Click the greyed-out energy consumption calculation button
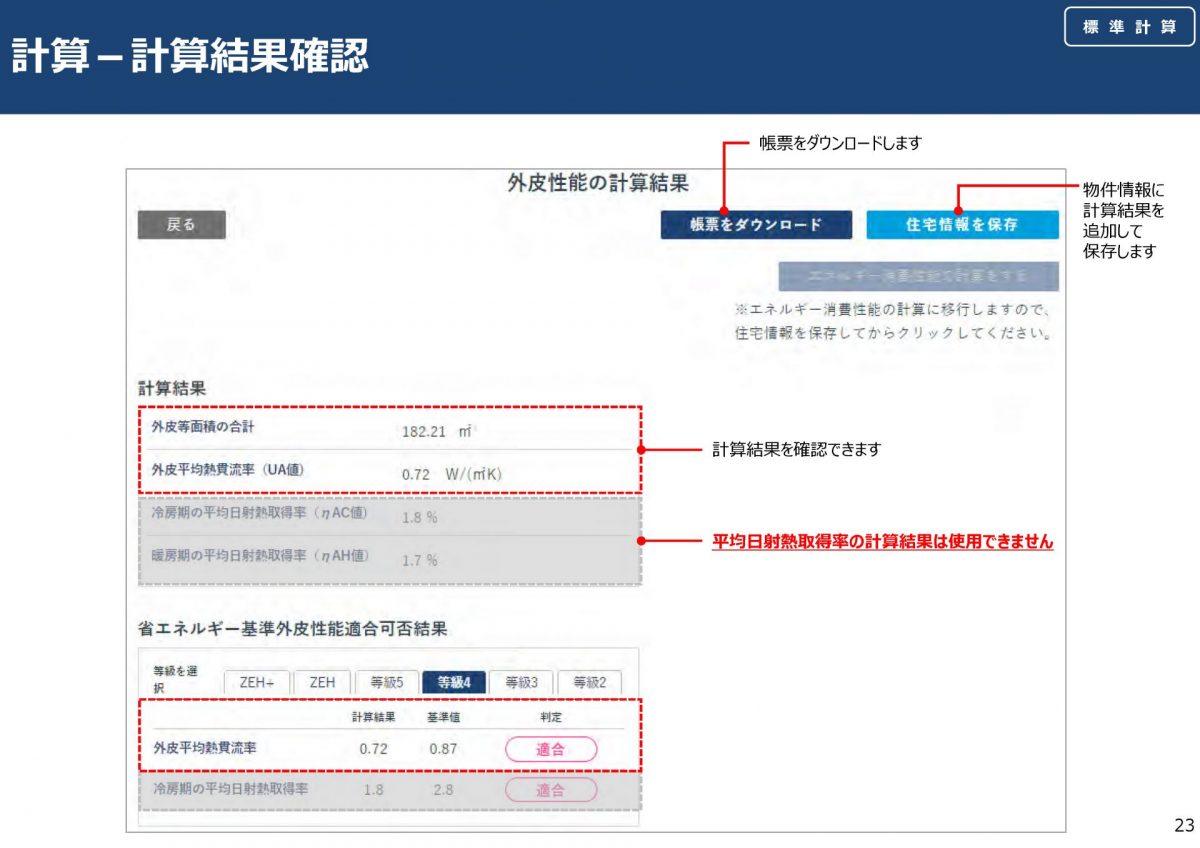Image resolution: width=1200 pixels, height=848 pixels. pyautogui.click(x=918, y=276)
